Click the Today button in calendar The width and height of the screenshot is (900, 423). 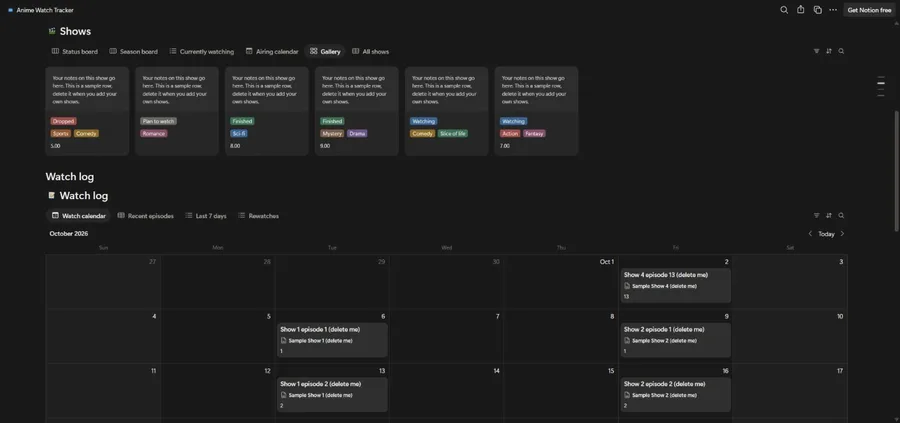[x=826, y=234]
